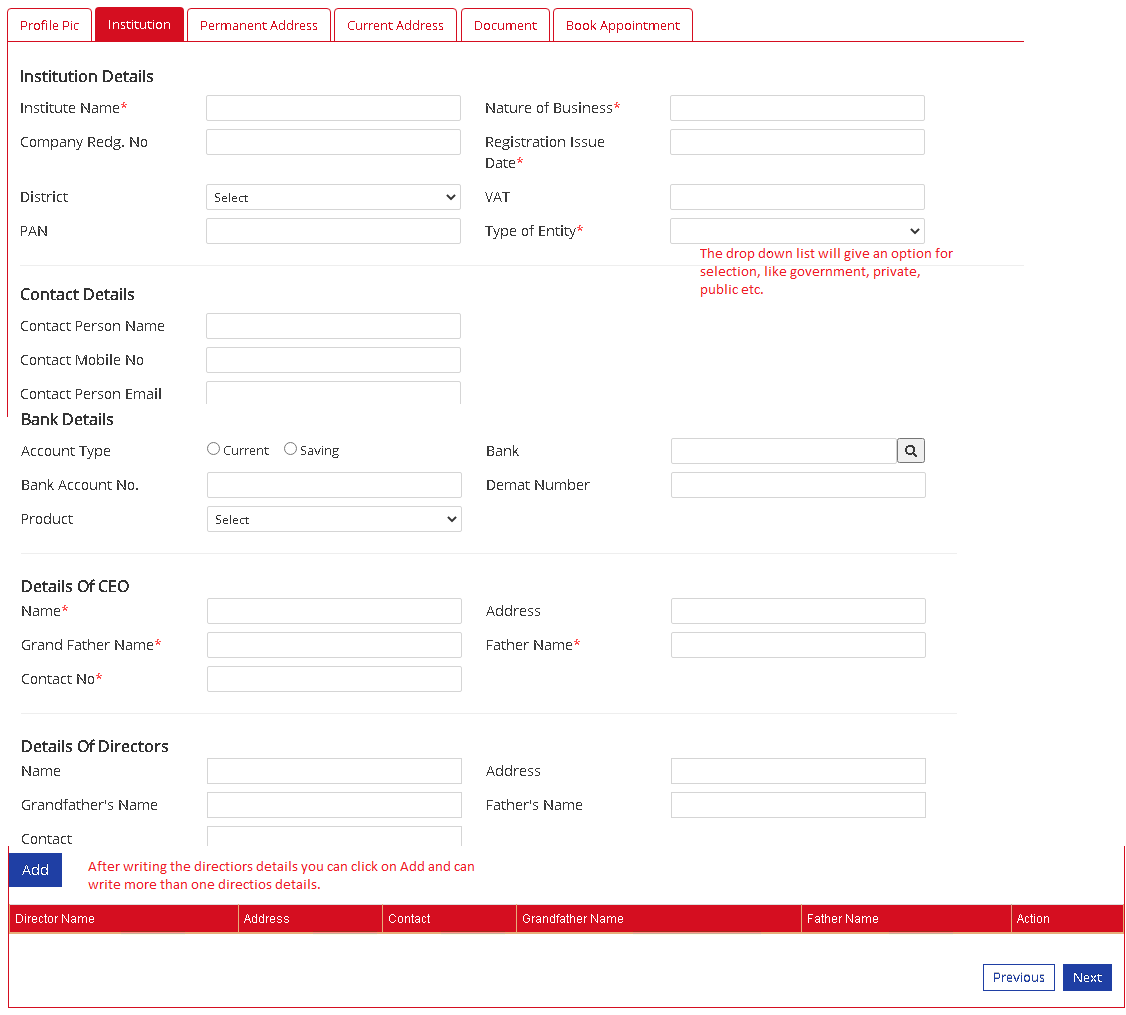The height and width of the screenshot is (1015, 1126).
Task: Click the Bank search magnifier icon
Action: tap(910, 451)
